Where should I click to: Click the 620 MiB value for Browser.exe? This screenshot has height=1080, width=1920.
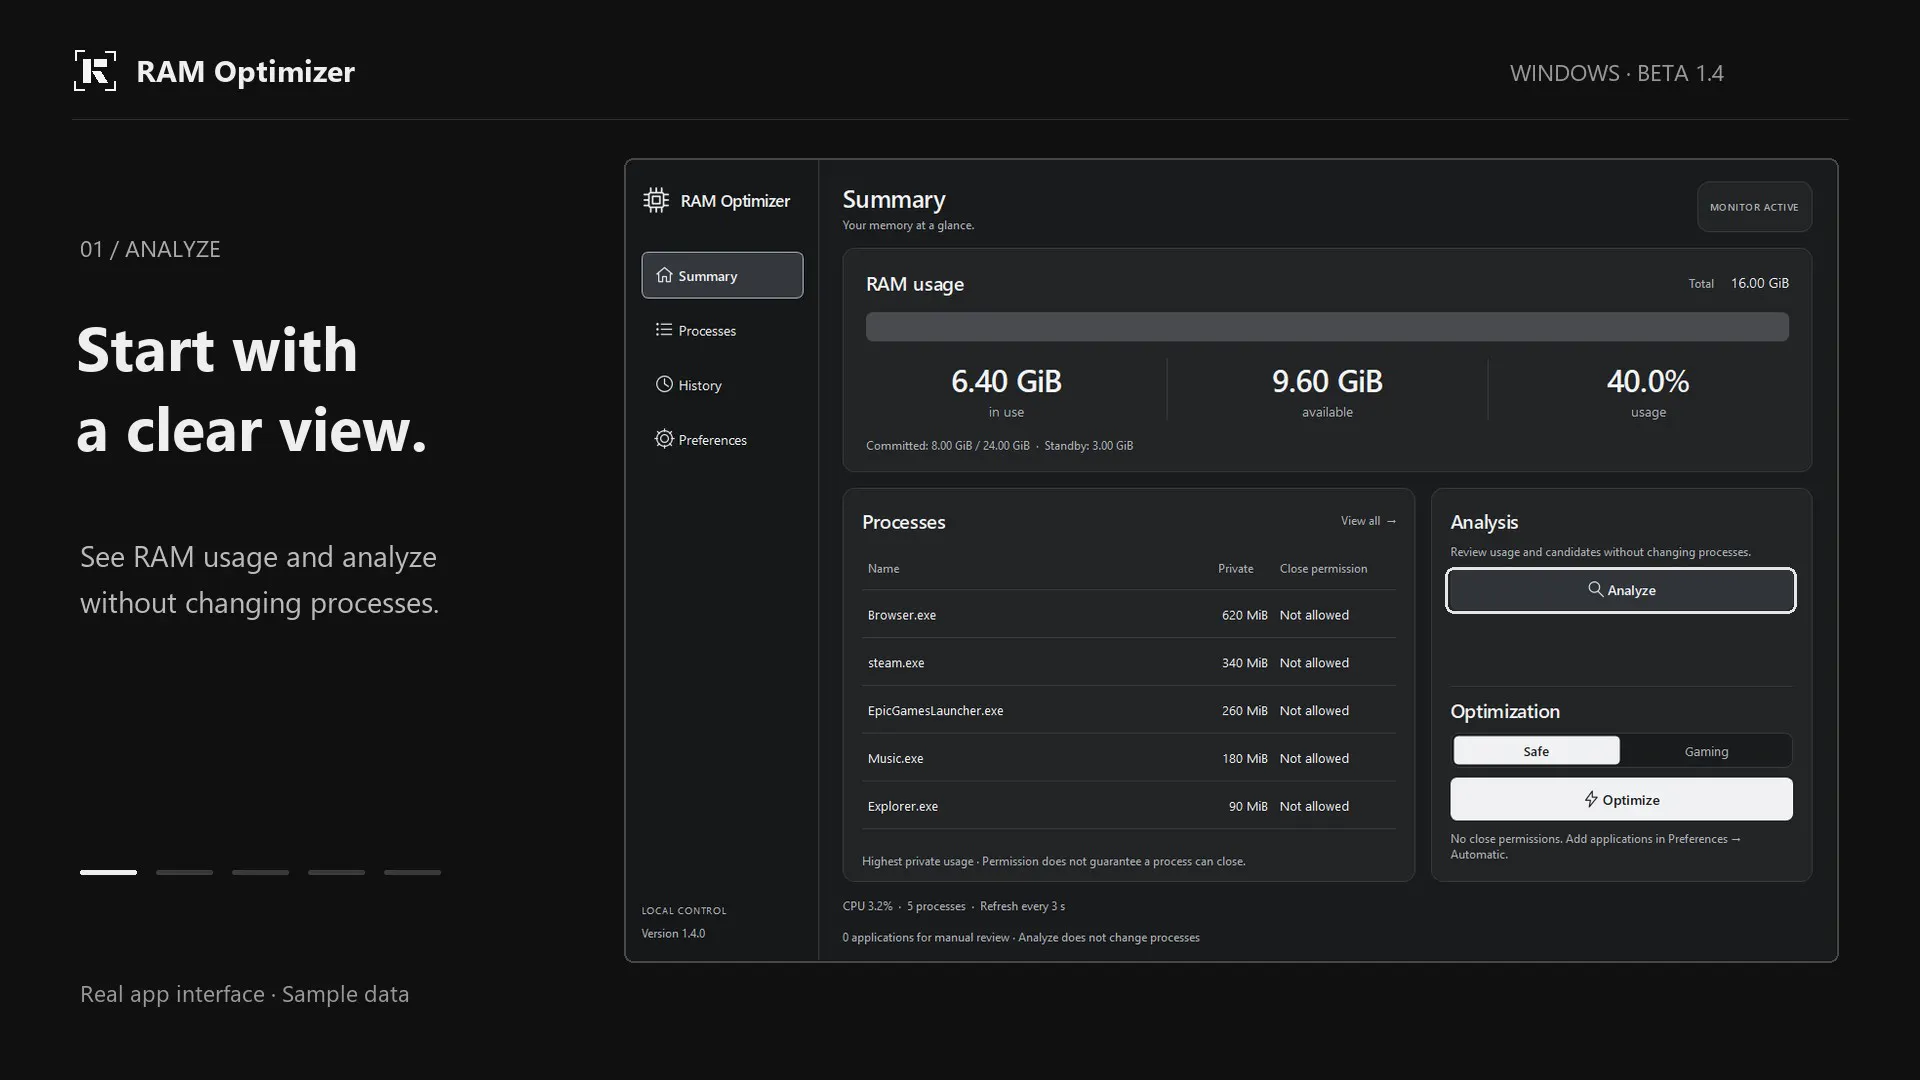1244,615
